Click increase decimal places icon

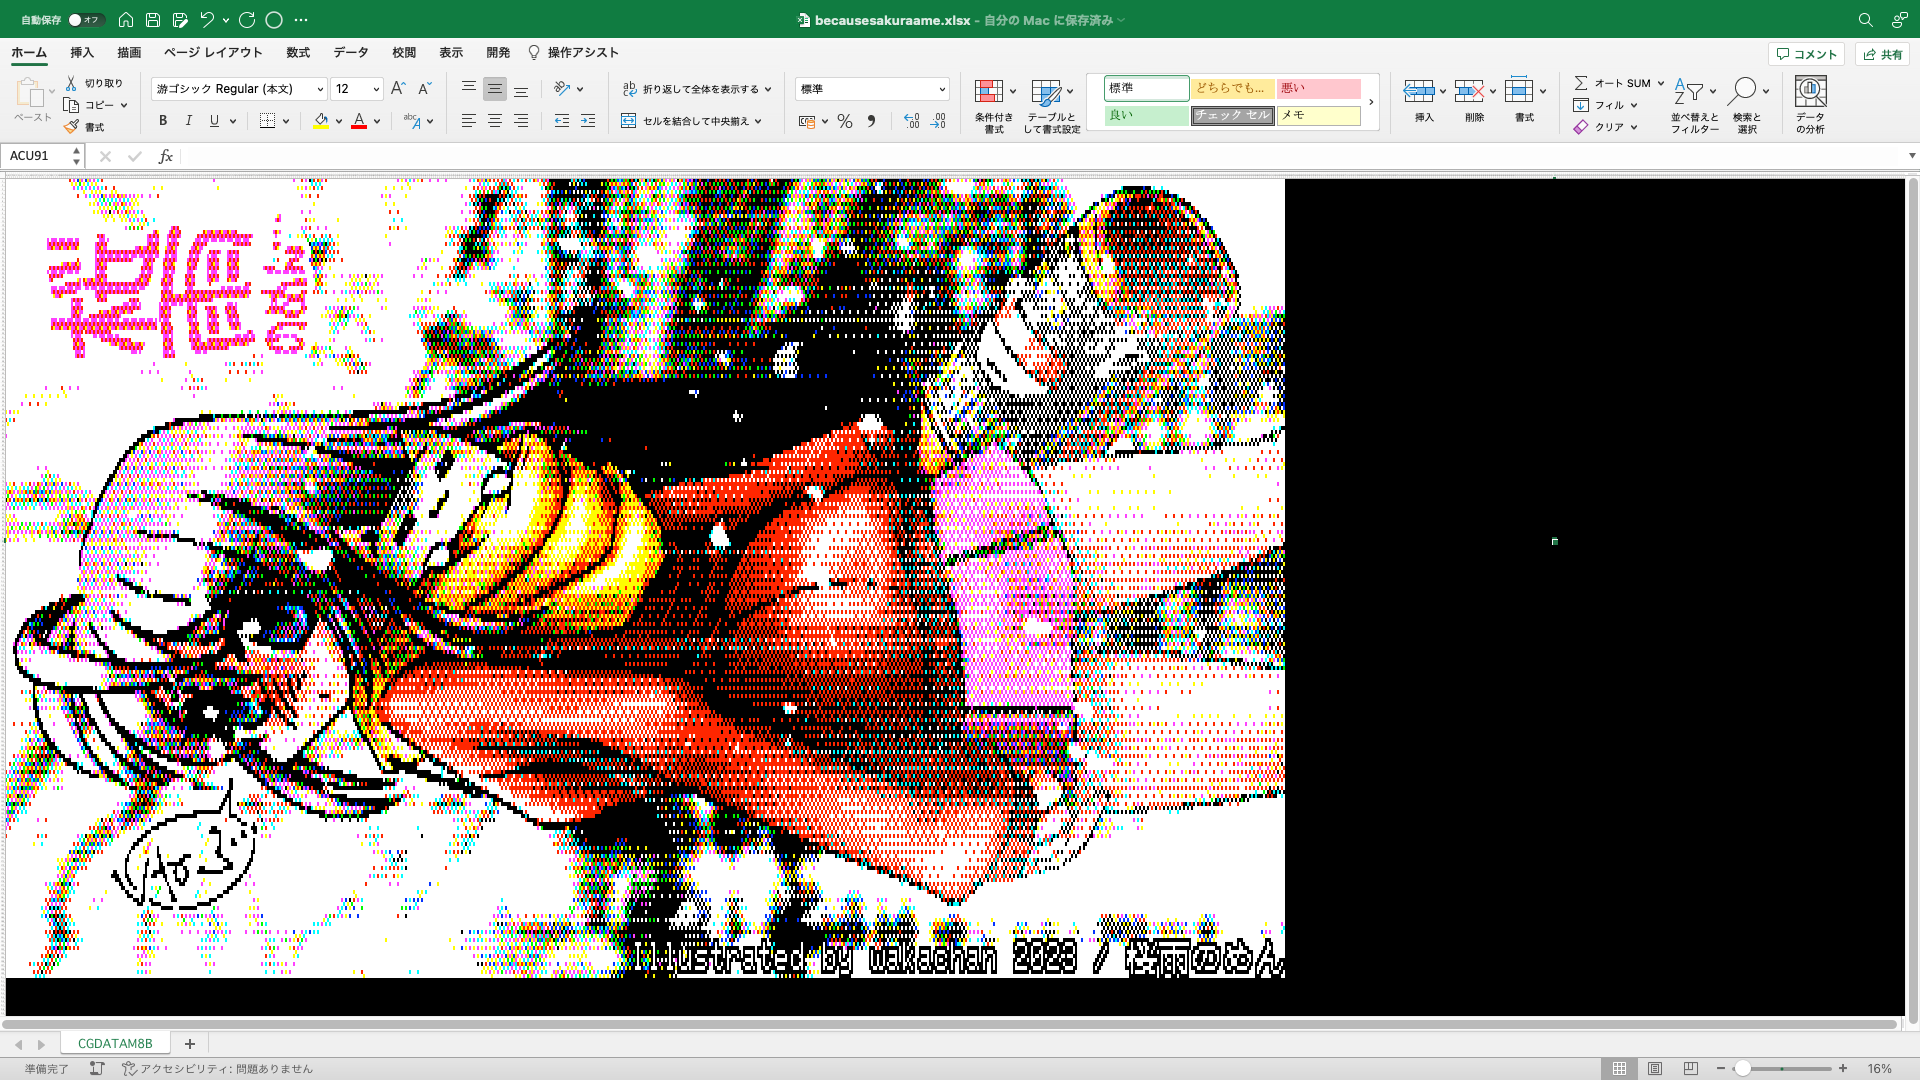coord(911,121)
